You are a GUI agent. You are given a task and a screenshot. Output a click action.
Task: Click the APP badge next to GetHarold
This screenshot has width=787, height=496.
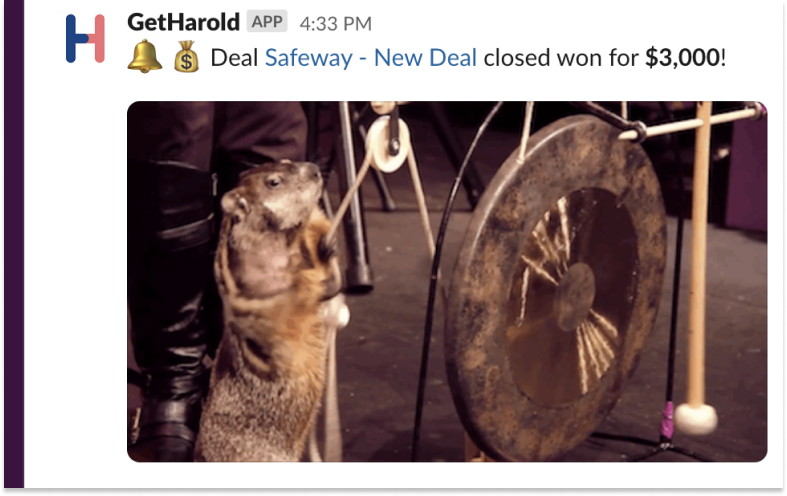point(267,22)
